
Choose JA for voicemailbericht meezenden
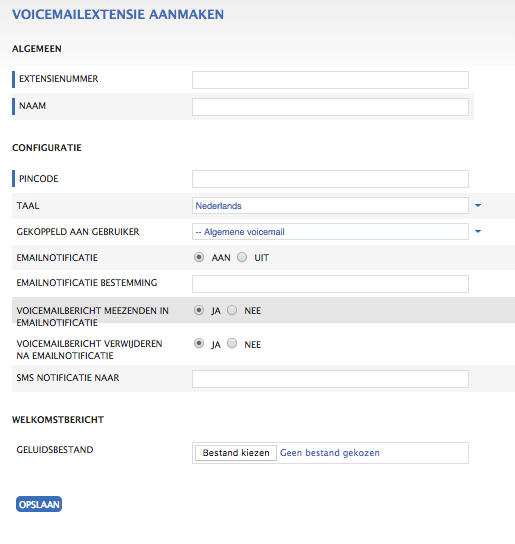[x=199, y=310]
